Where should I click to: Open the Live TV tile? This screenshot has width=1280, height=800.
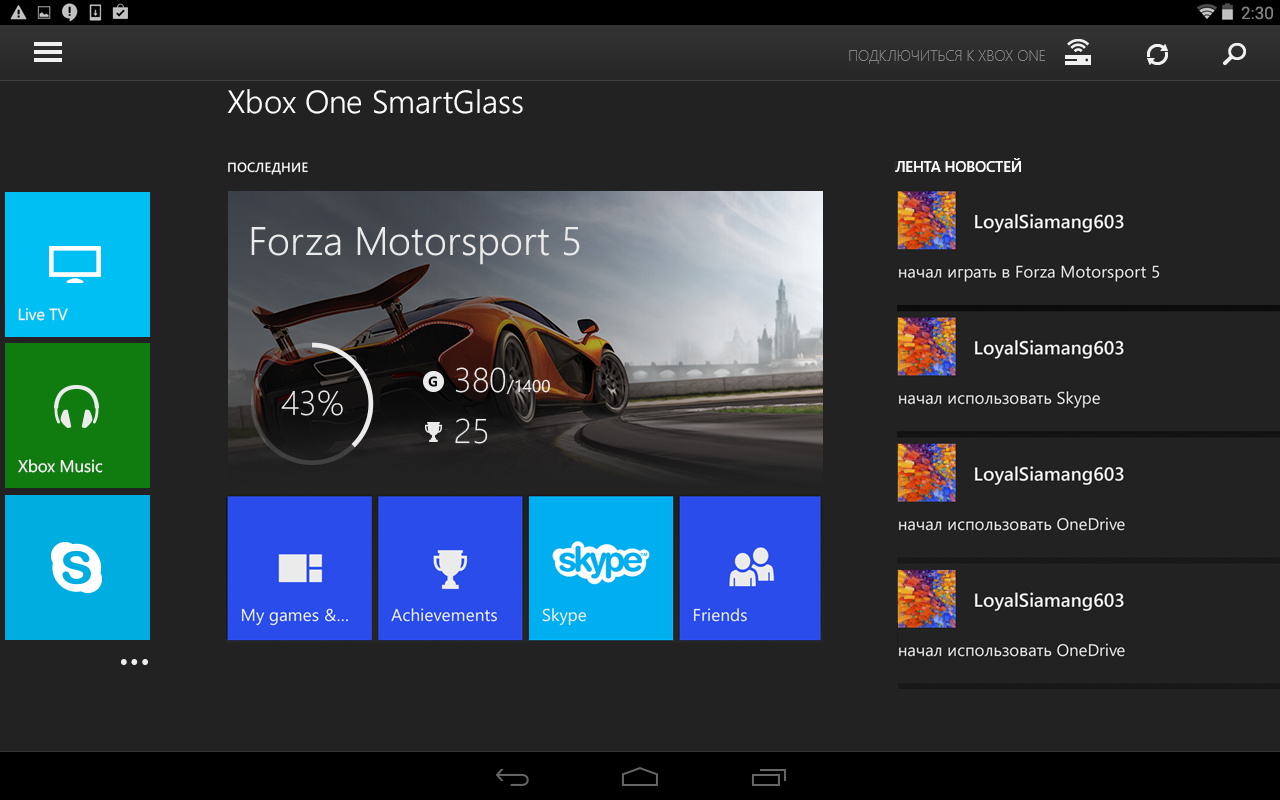(x=77, y=264)
